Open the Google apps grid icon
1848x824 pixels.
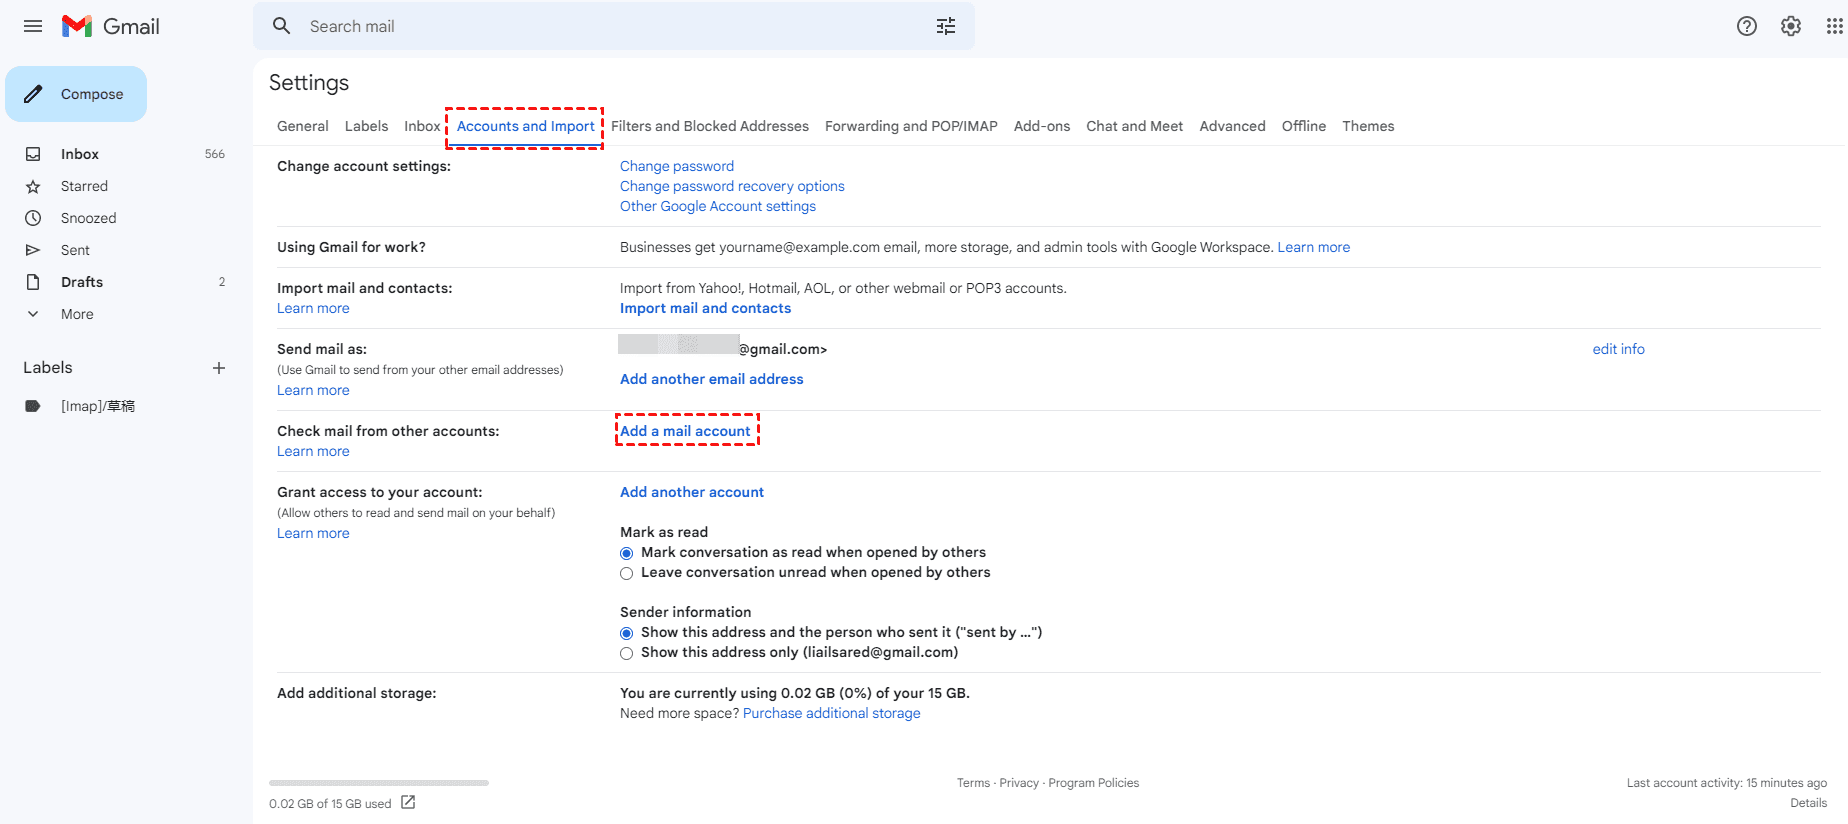tap(1834, 26)
